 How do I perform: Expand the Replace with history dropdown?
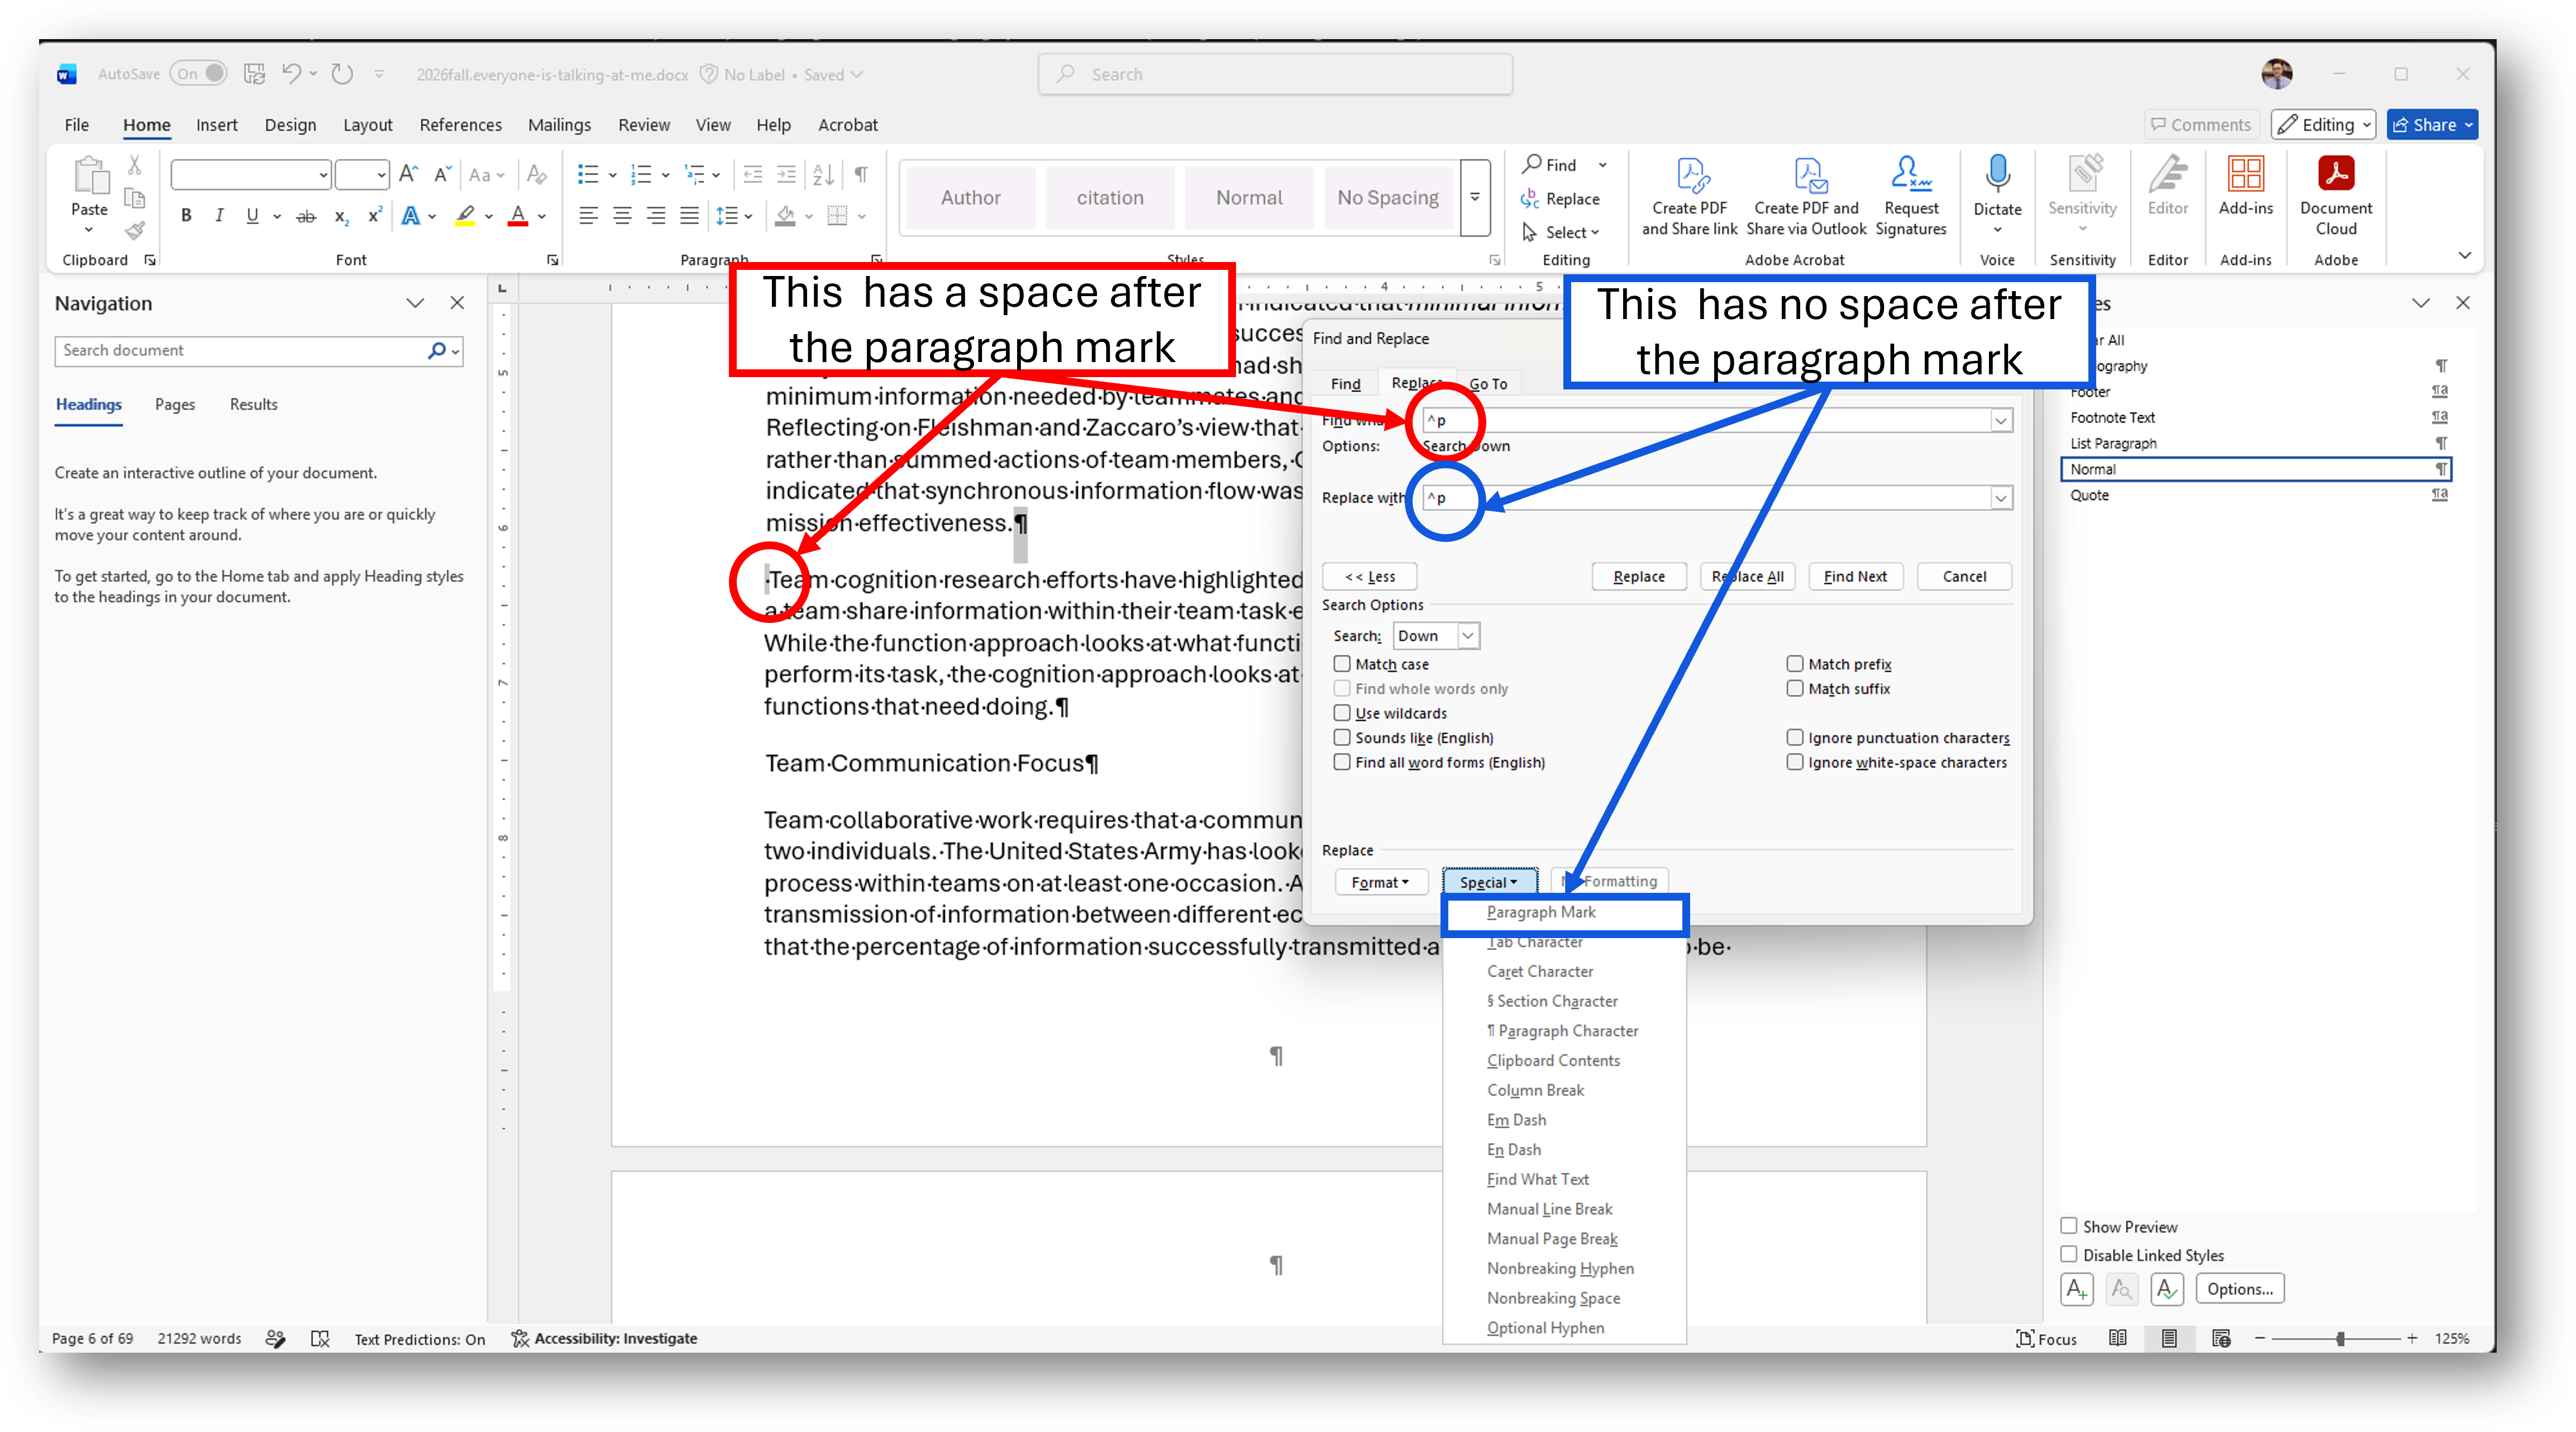click(x=2001, y=498)
